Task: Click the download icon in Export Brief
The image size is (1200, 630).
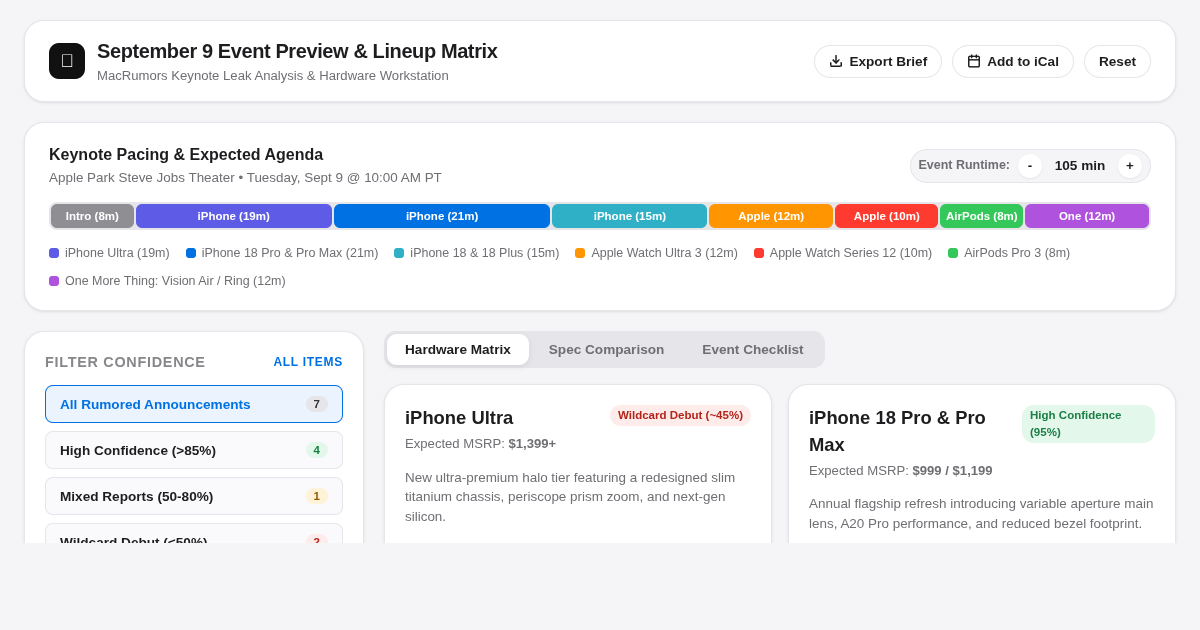Action: coord(836,61)
